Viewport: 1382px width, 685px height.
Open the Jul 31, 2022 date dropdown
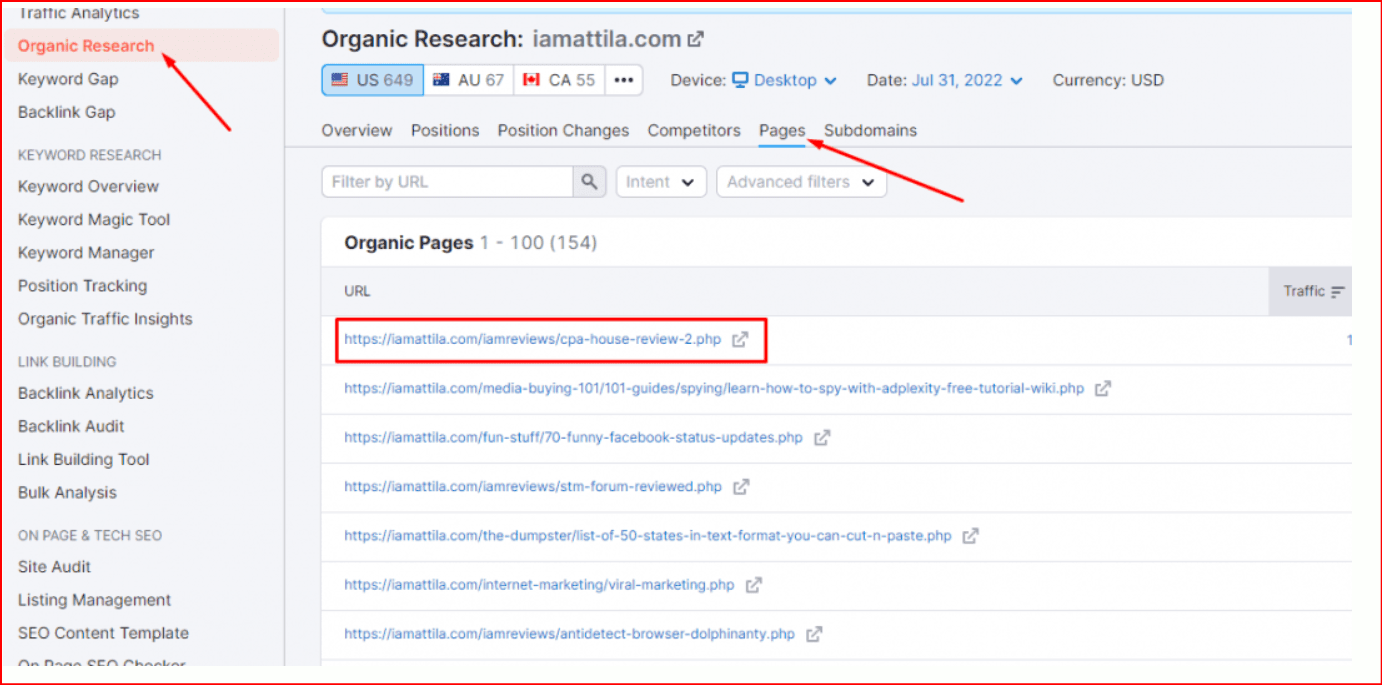967,80
